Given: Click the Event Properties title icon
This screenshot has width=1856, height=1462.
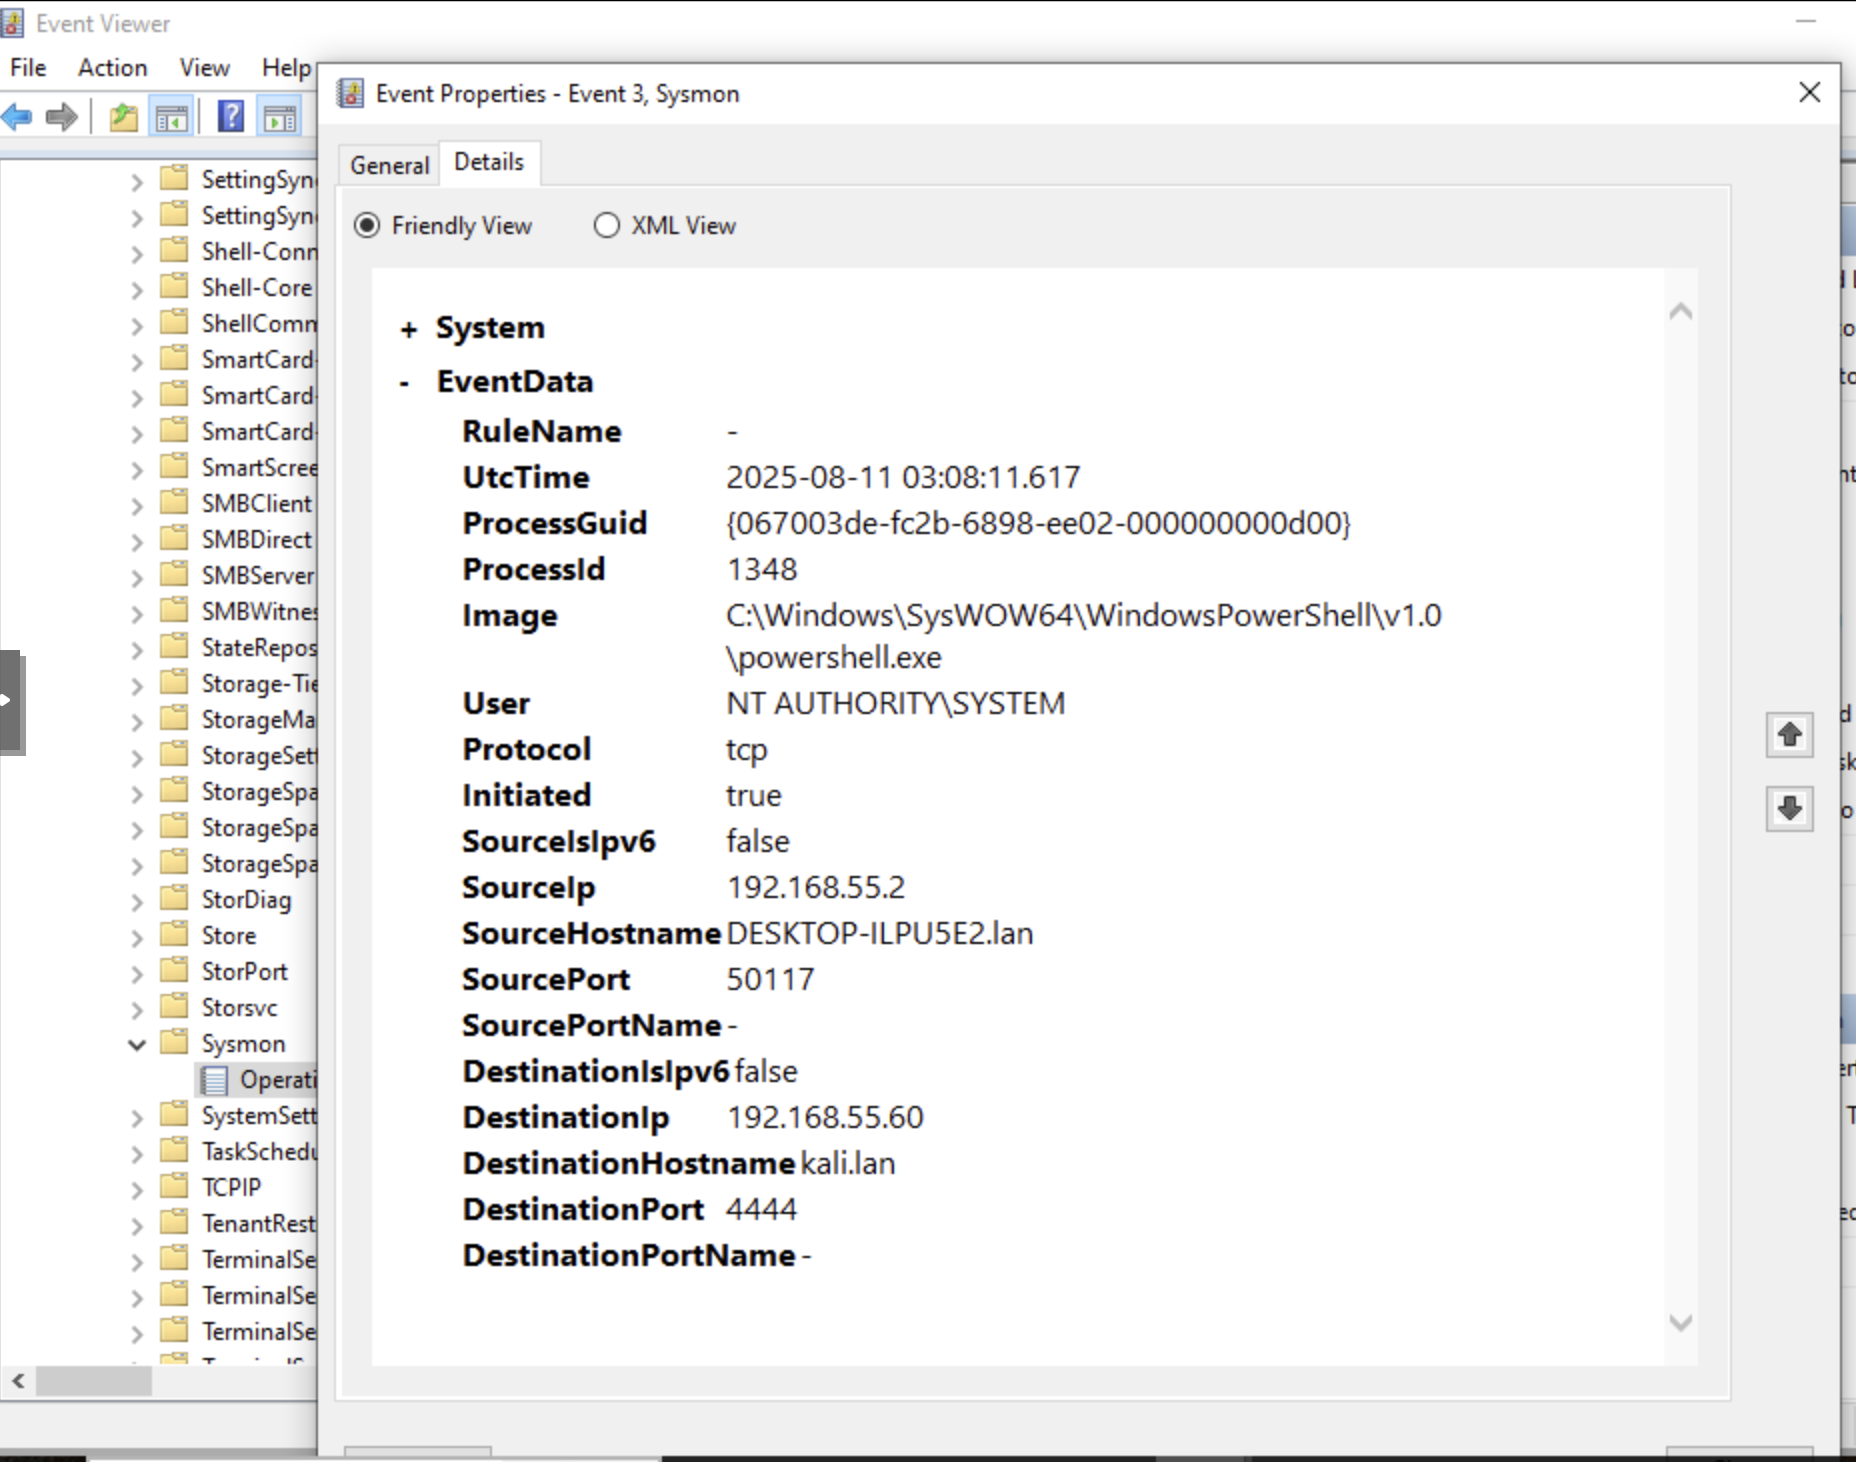Looking at the screenshot, I should click(350, 93).
